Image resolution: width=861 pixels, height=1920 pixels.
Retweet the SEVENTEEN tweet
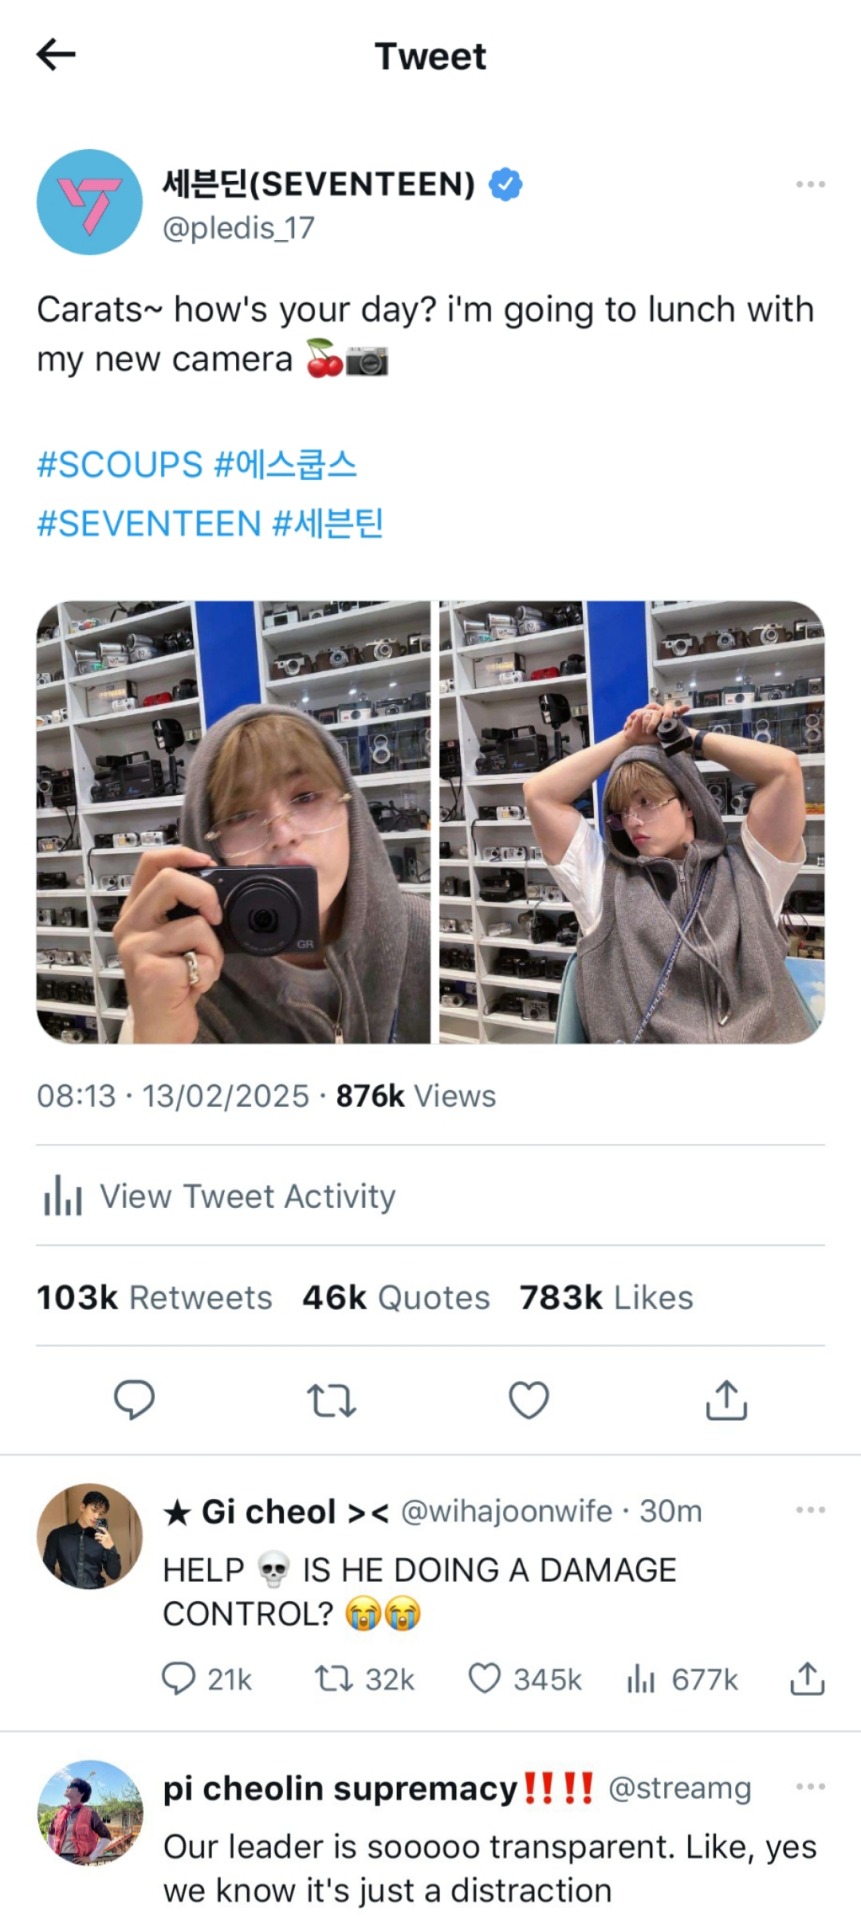click(x=331, y=1400)
